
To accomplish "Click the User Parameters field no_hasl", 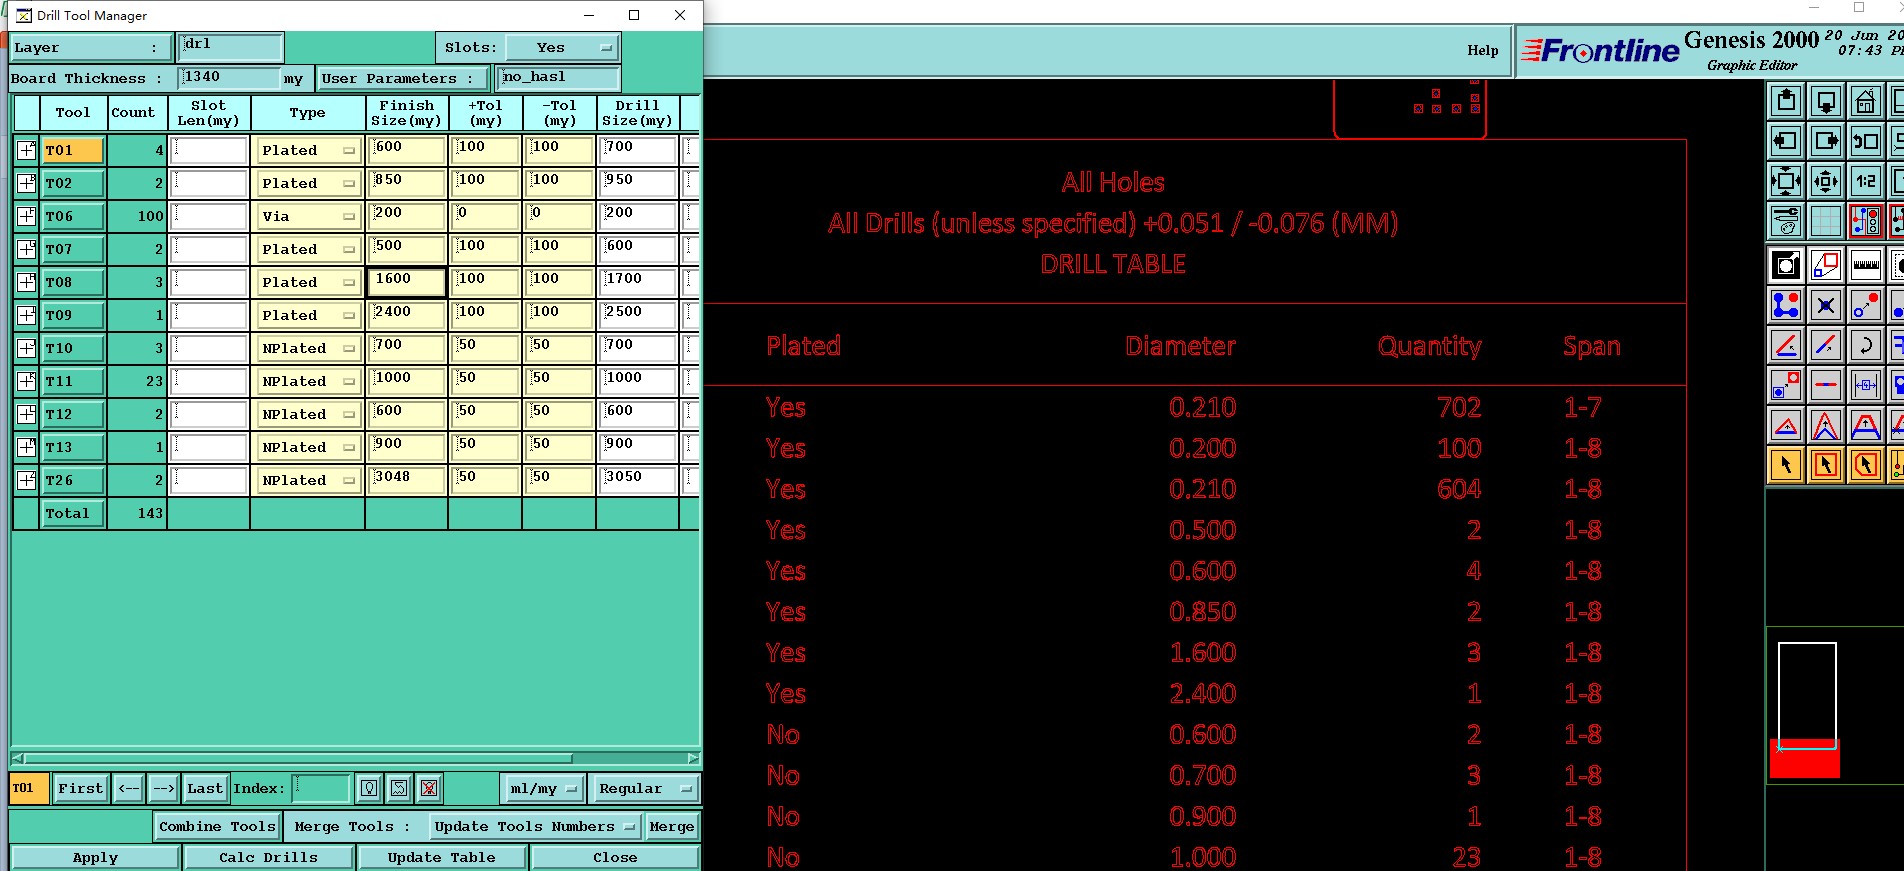I will [558, 78].
